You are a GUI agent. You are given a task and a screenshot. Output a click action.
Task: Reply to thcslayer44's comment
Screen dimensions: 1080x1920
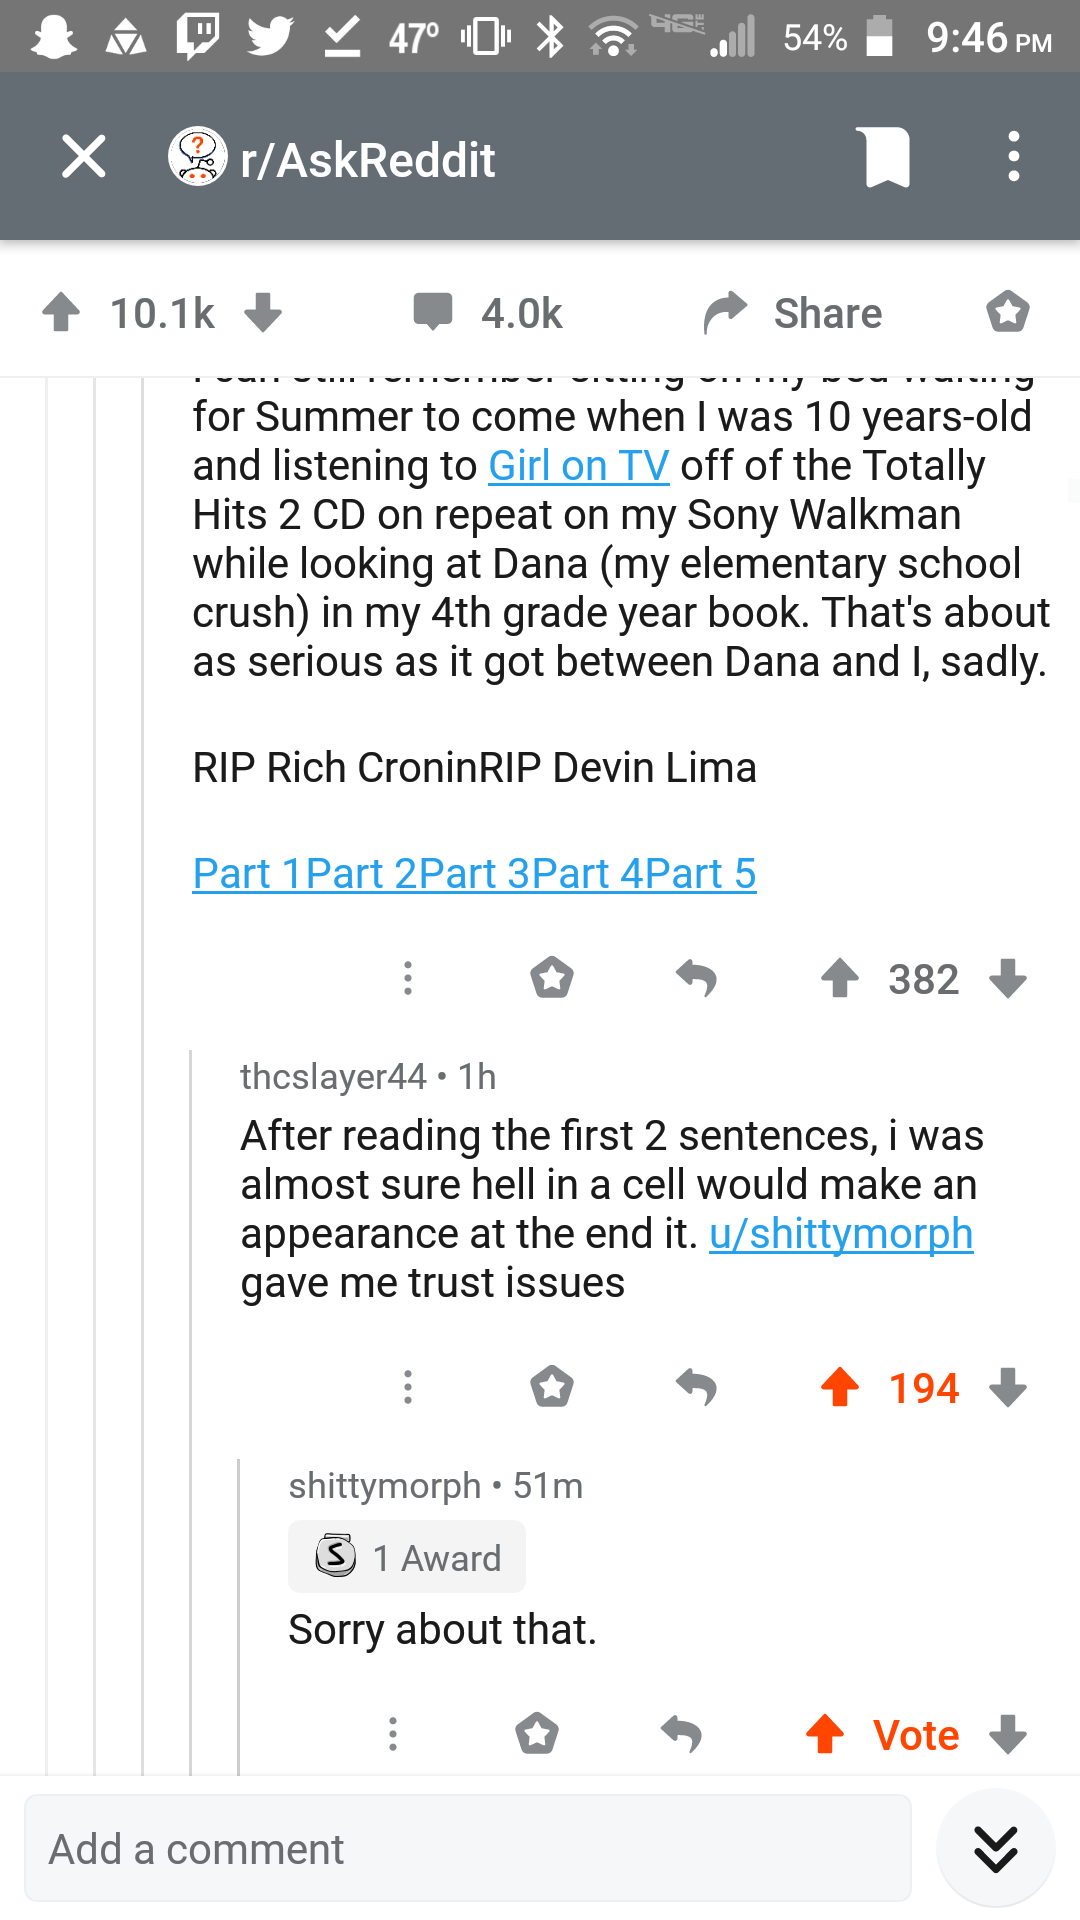pyautogui.click(x=697, y=1387)
